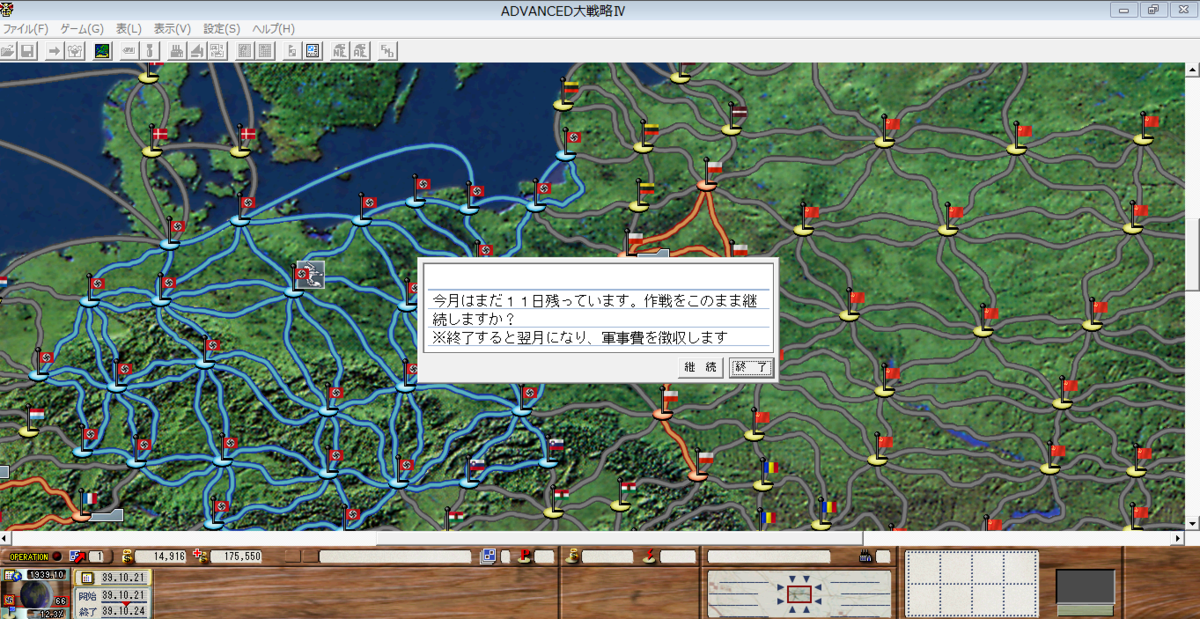Select the German unit marker on the map
Viewport: 1200px width, 619px height.
(310, 274)
